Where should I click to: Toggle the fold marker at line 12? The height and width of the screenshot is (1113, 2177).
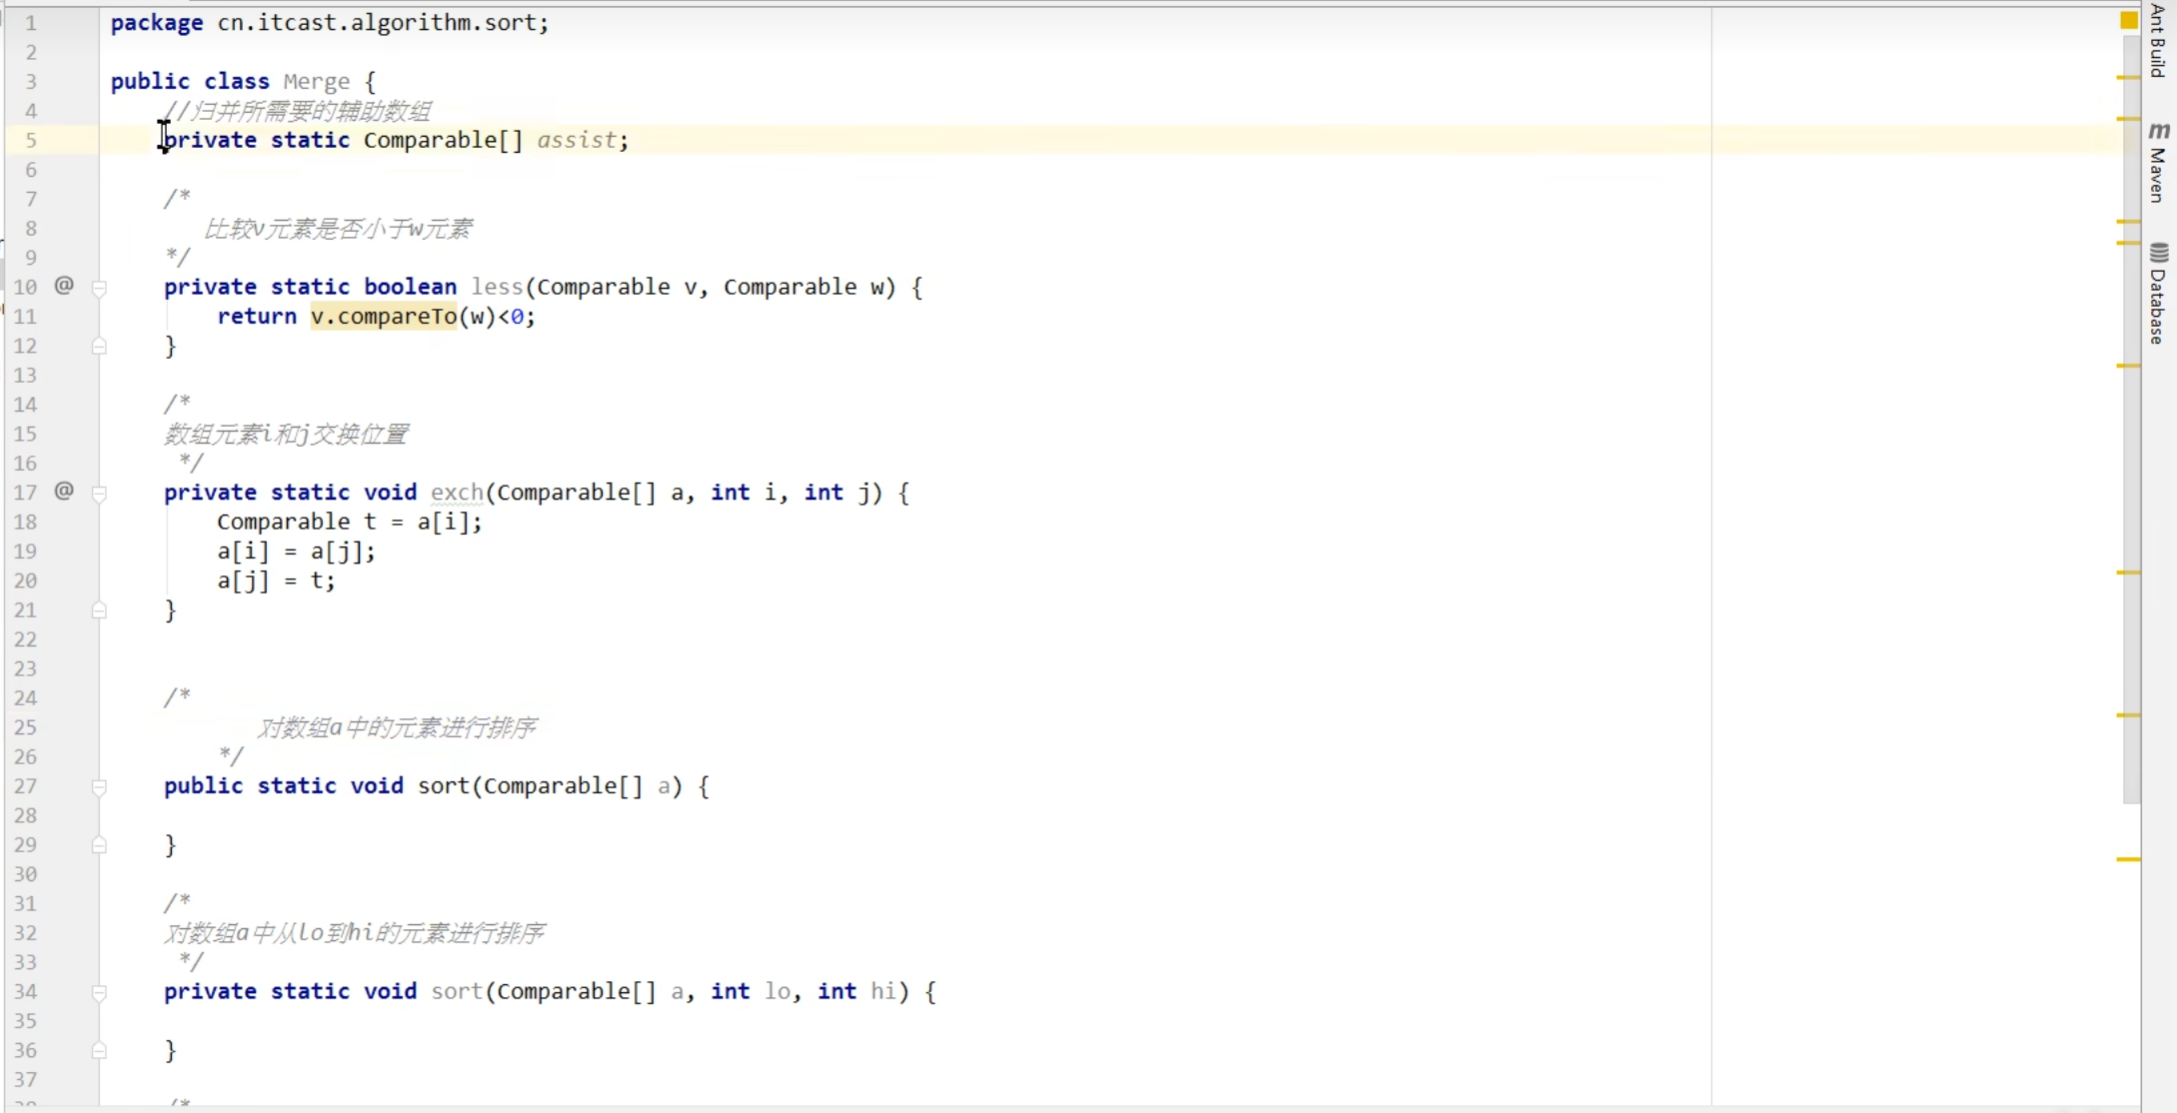point(100,346)
